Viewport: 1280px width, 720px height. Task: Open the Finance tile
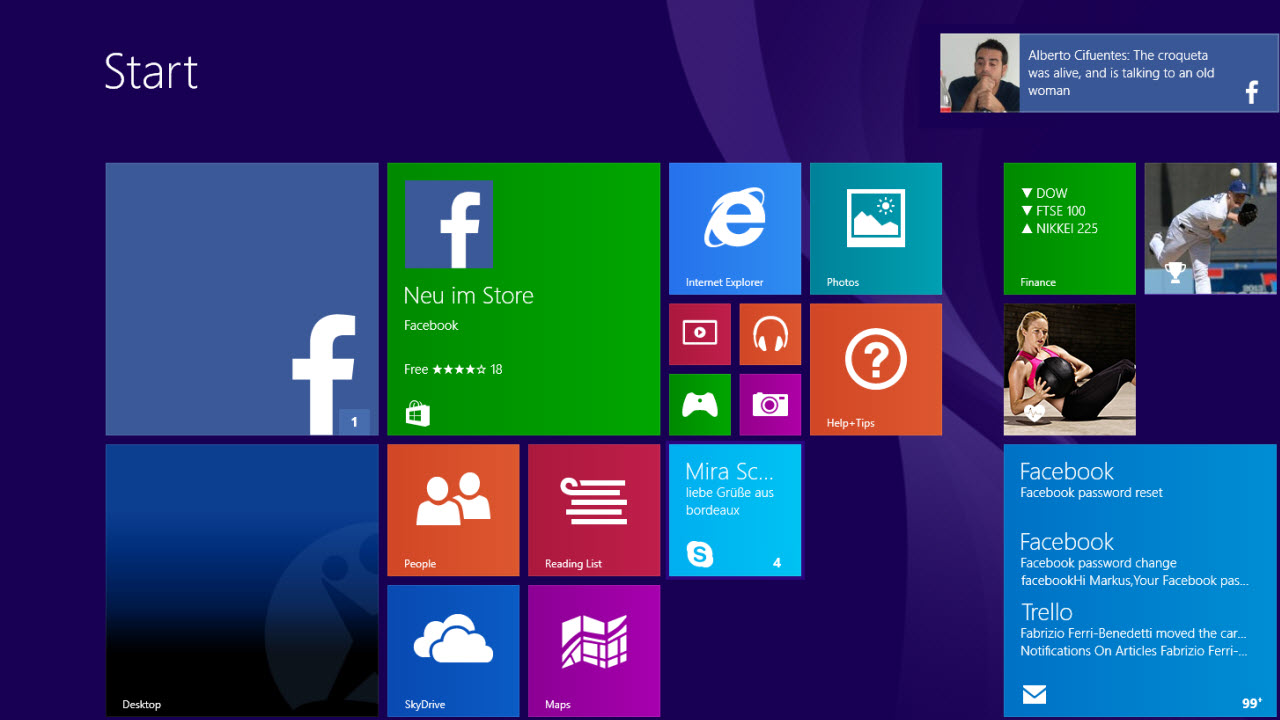click(x=1070, y=229)
